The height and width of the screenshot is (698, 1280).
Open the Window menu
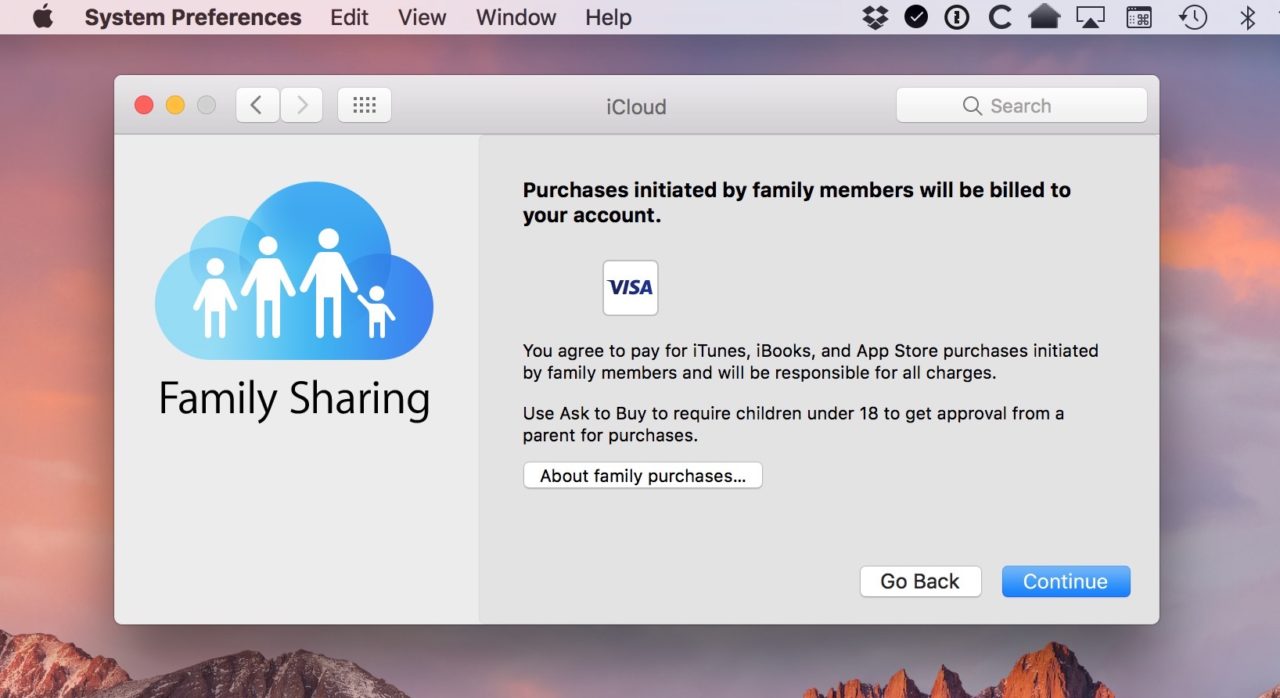516,17
